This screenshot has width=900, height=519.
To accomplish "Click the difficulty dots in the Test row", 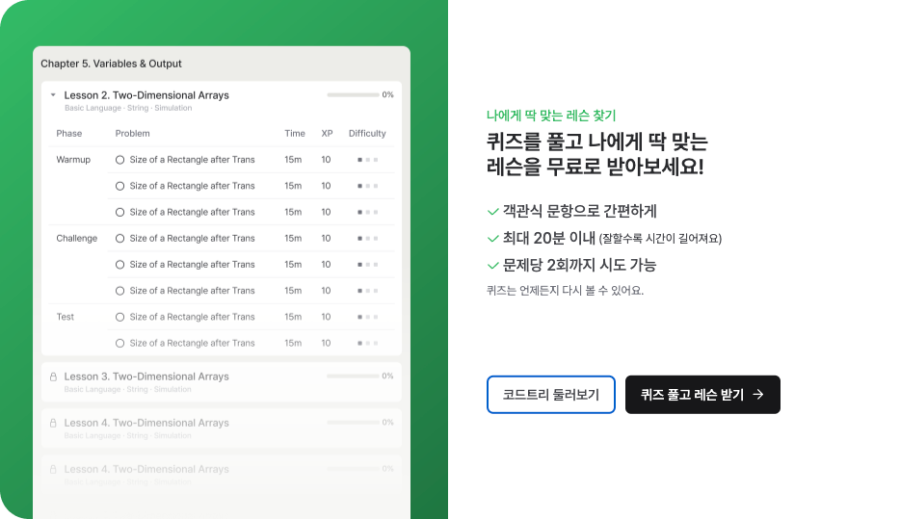I will point(368,317).
